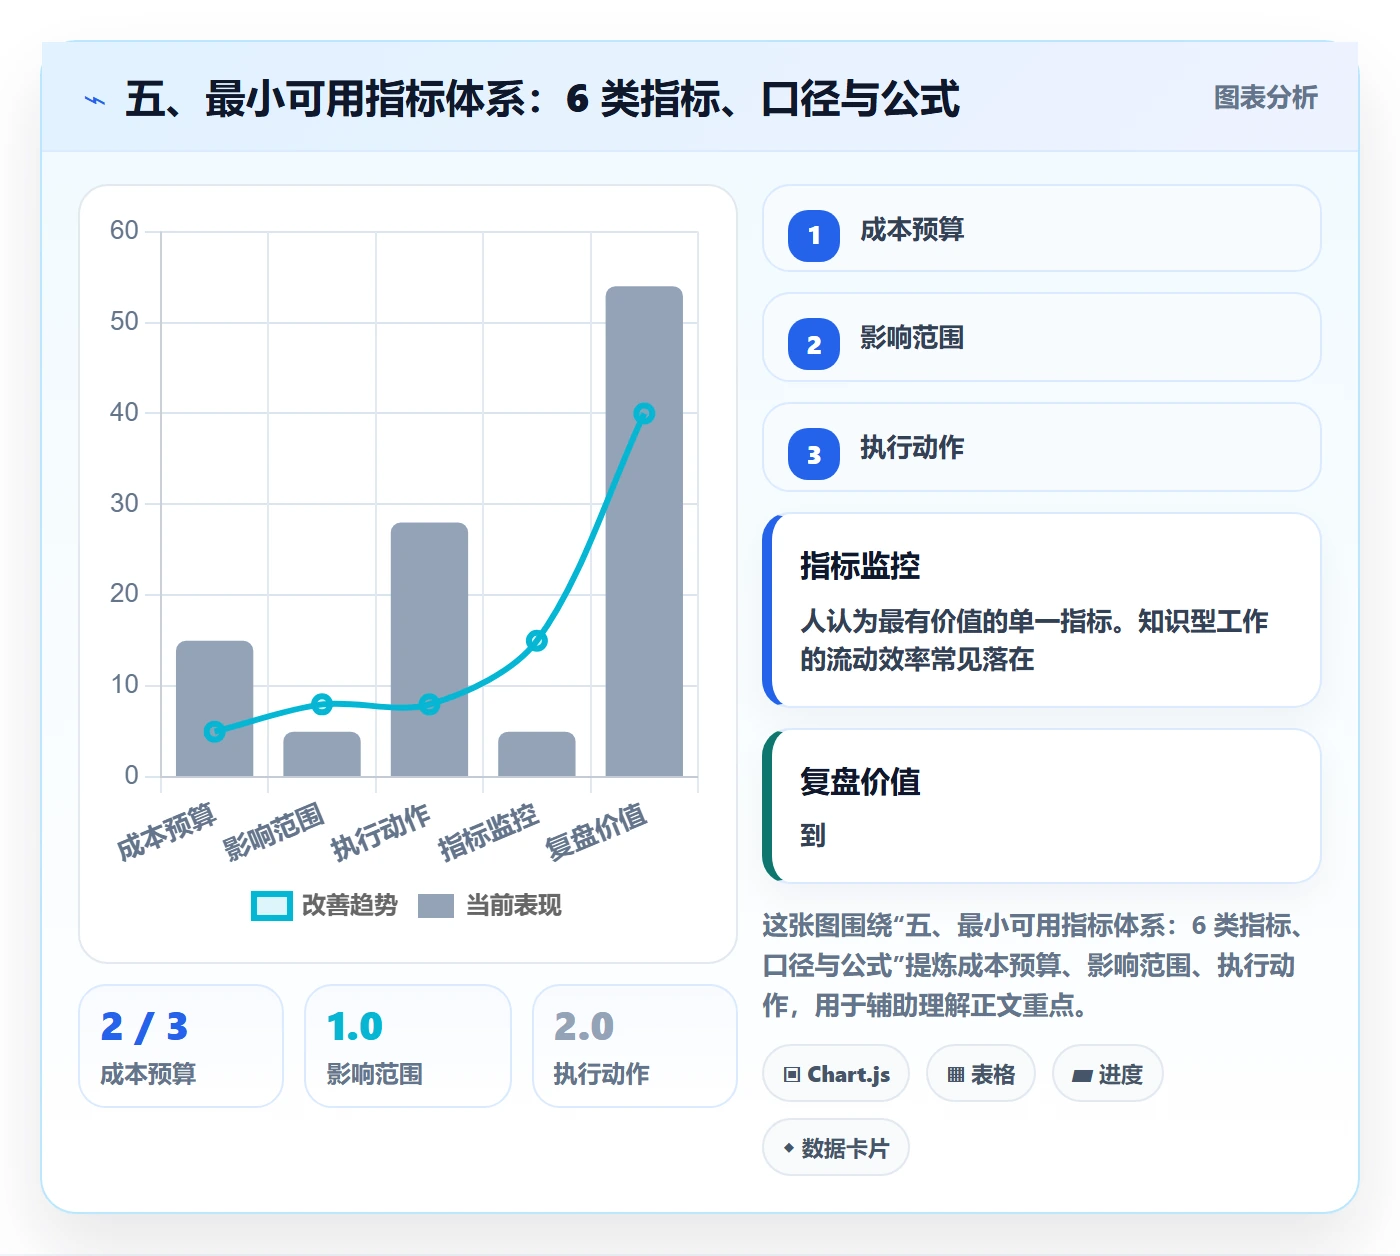Click the summary paragraph starting 这张图围绕

coord(1035,965)
